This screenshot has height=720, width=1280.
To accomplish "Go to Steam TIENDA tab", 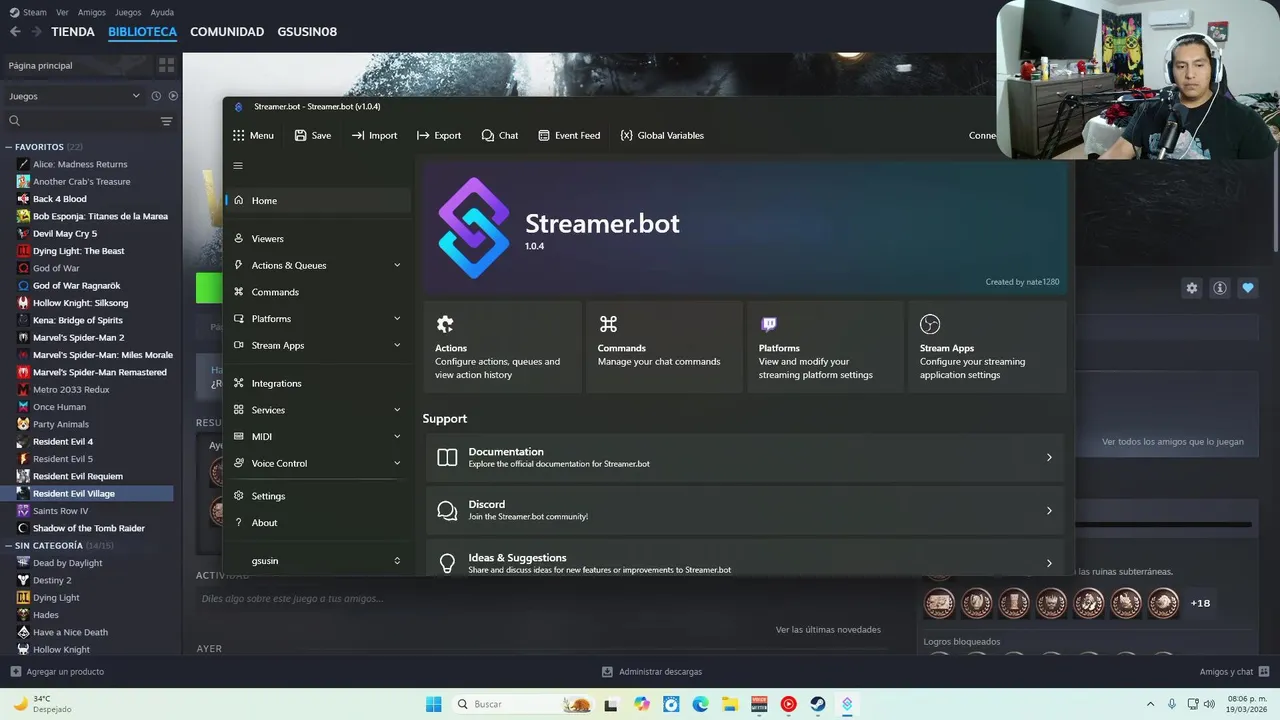I will (73, 32).
